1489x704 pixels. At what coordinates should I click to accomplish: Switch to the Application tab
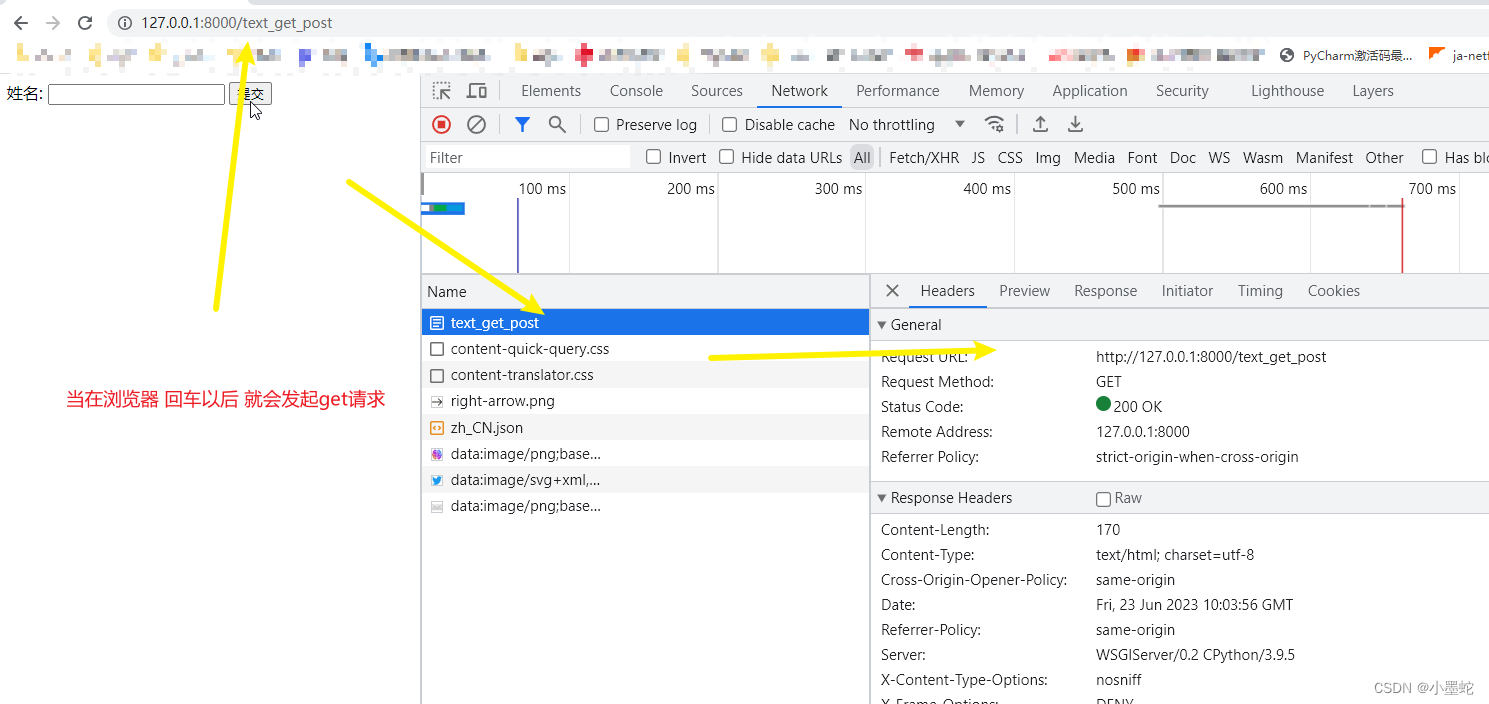[x=1090, y=91]
